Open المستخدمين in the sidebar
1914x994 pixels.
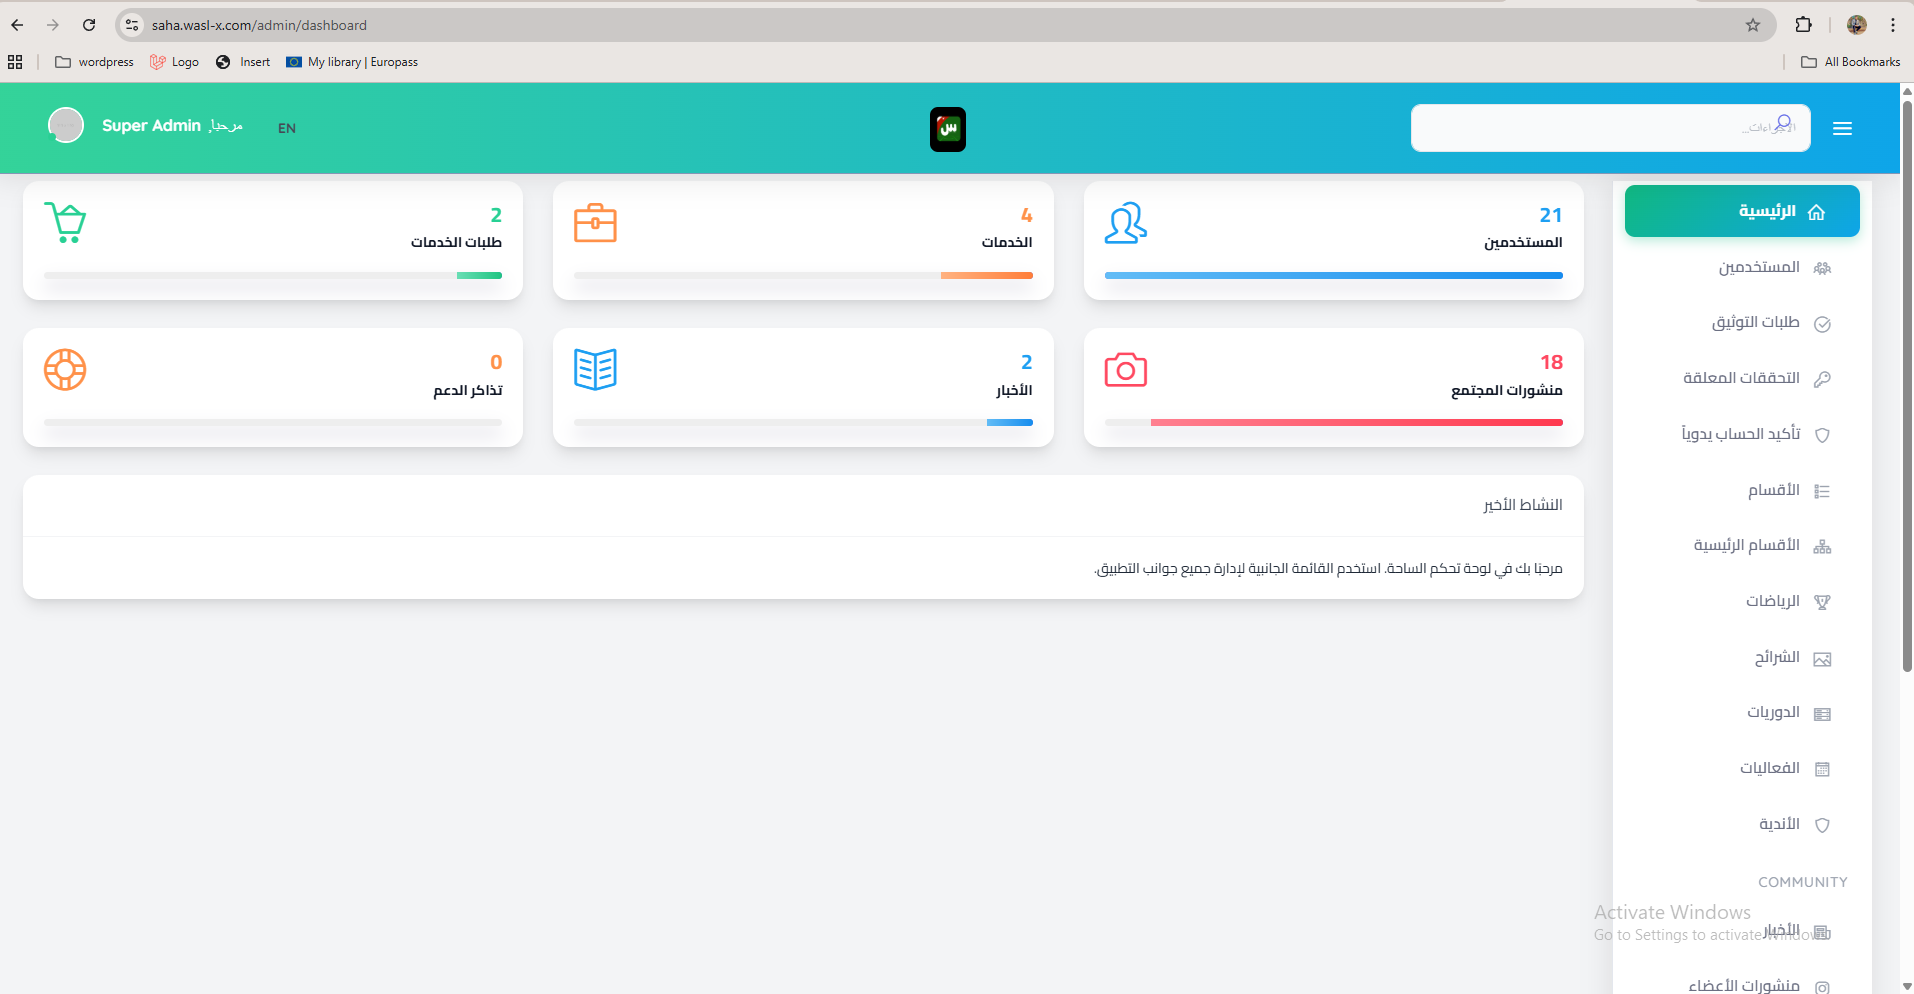pos(1759,267)
